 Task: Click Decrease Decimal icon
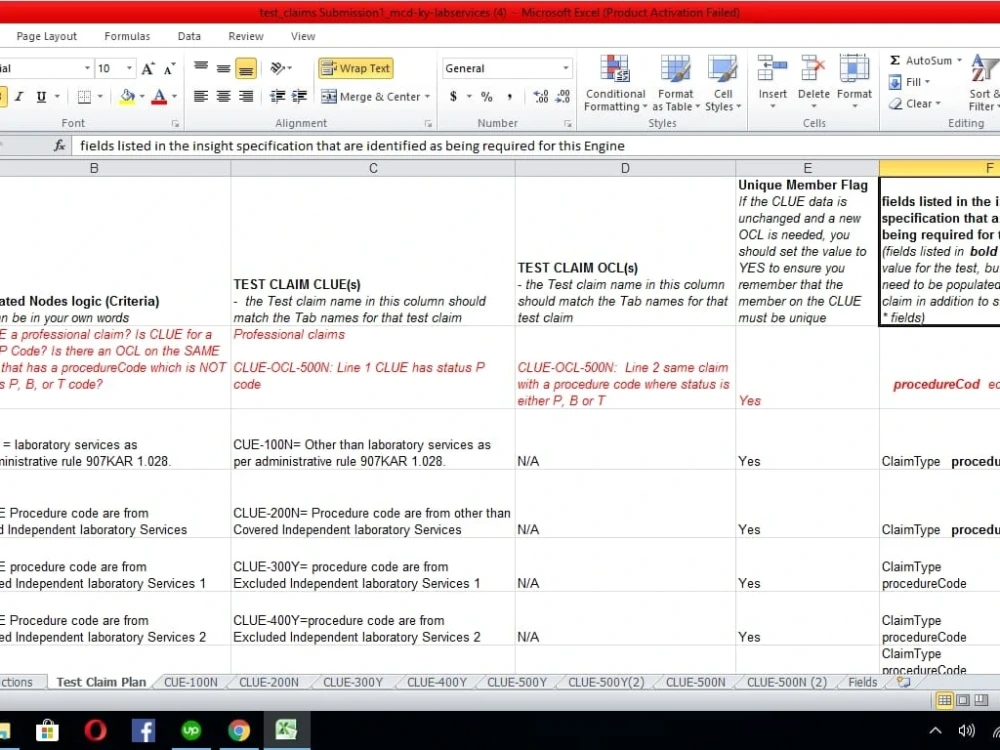pos(563,97)
